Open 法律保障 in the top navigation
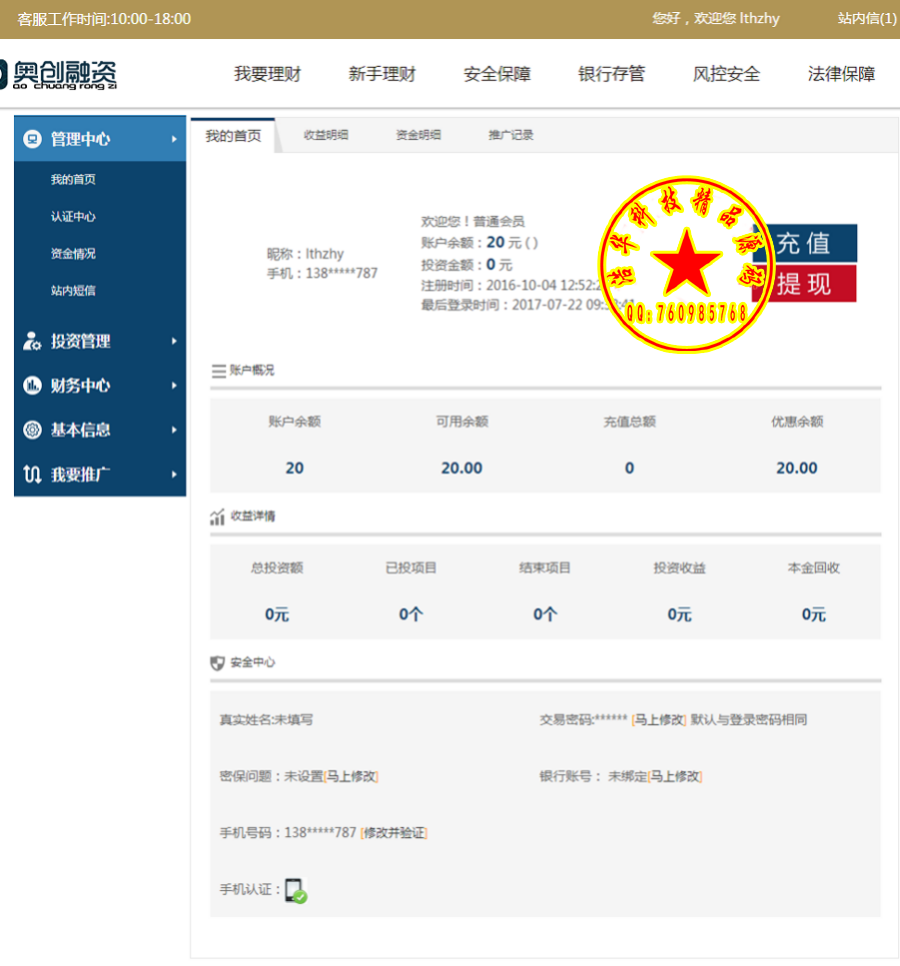 (841, 74)
